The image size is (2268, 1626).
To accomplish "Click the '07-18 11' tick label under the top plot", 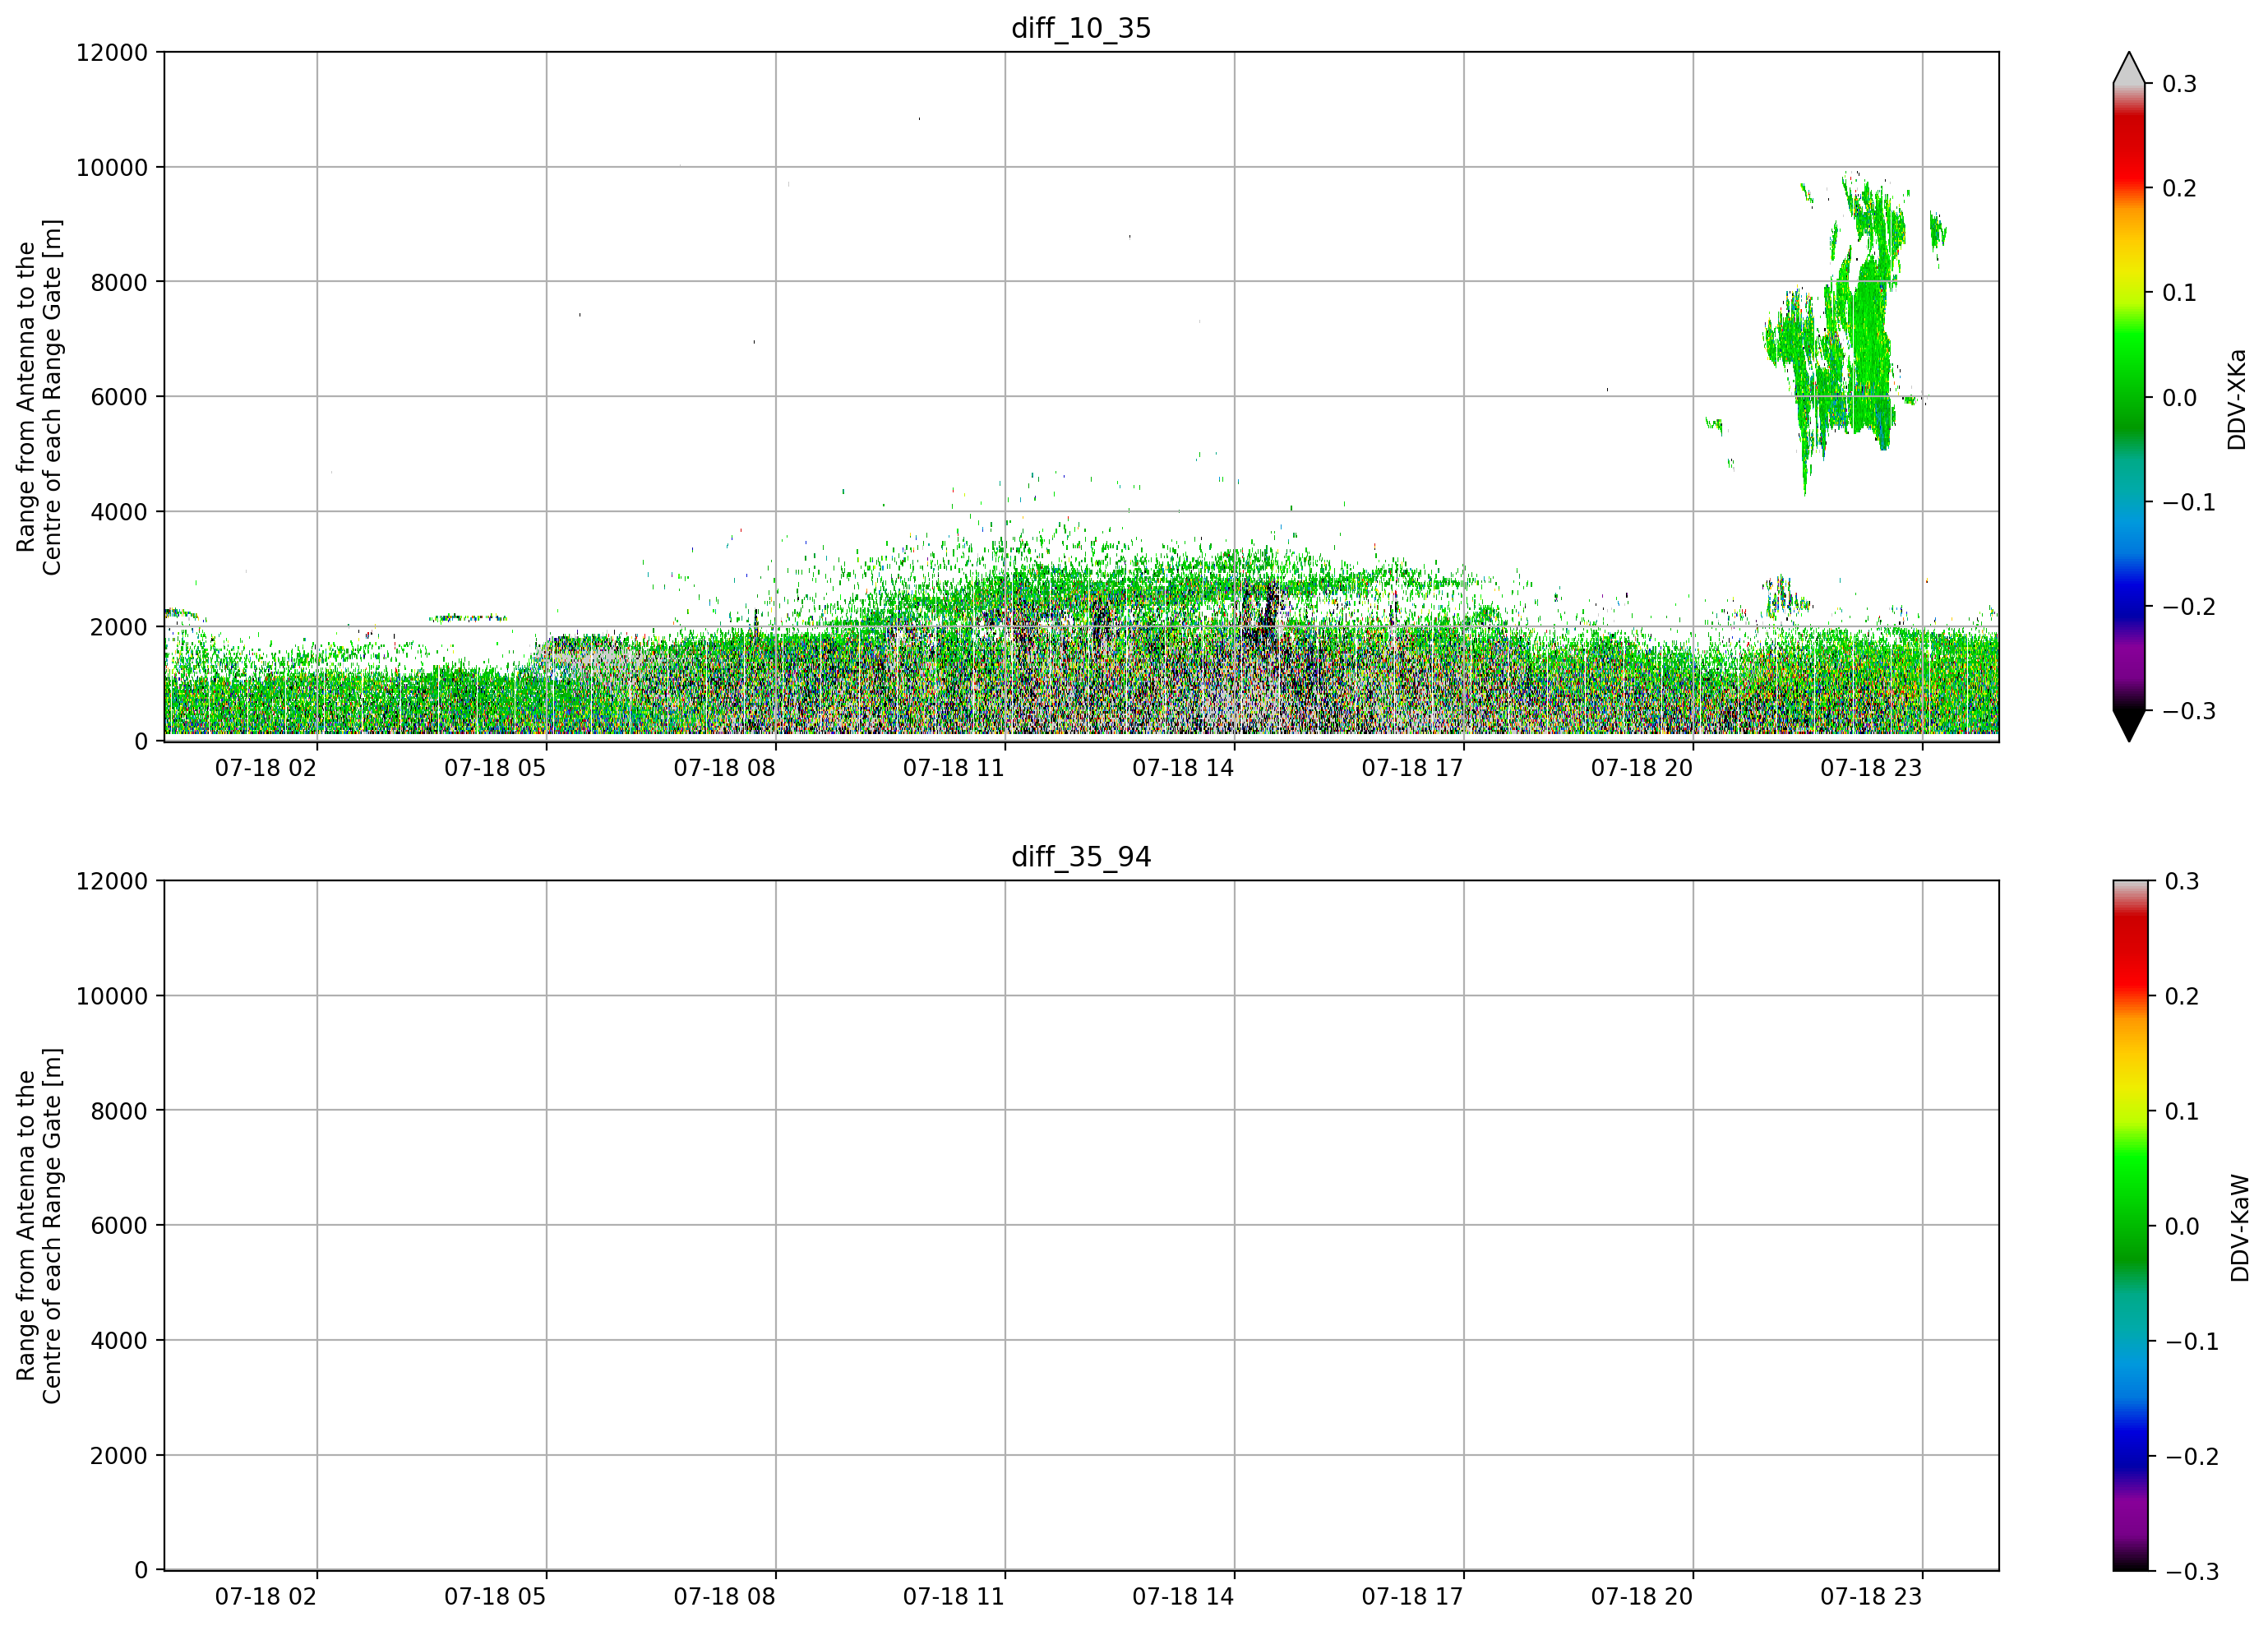I will pos(954,768).
